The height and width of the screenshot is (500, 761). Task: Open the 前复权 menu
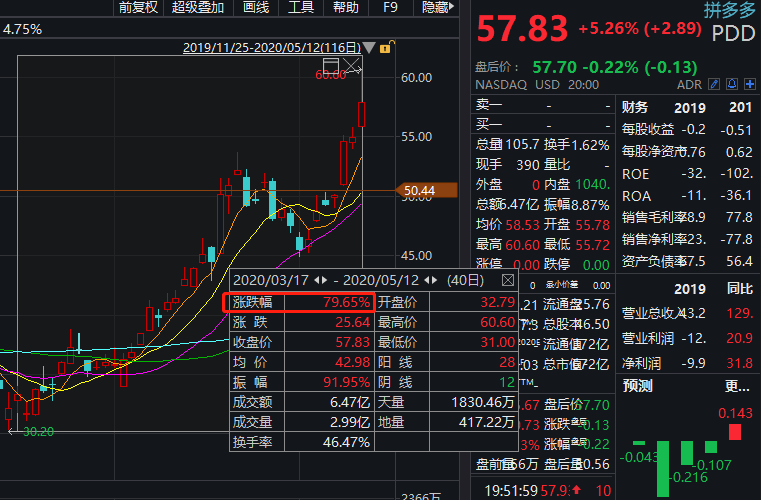[138, 7]
